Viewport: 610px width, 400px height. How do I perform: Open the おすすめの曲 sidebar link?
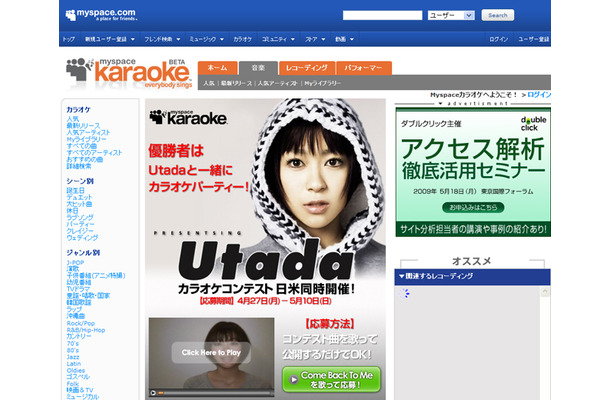pyautogui.click(x=85, y=160)
